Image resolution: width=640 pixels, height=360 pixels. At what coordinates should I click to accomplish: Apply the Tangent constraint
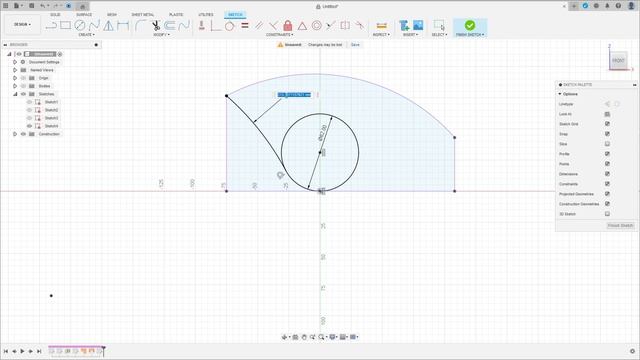229,26
